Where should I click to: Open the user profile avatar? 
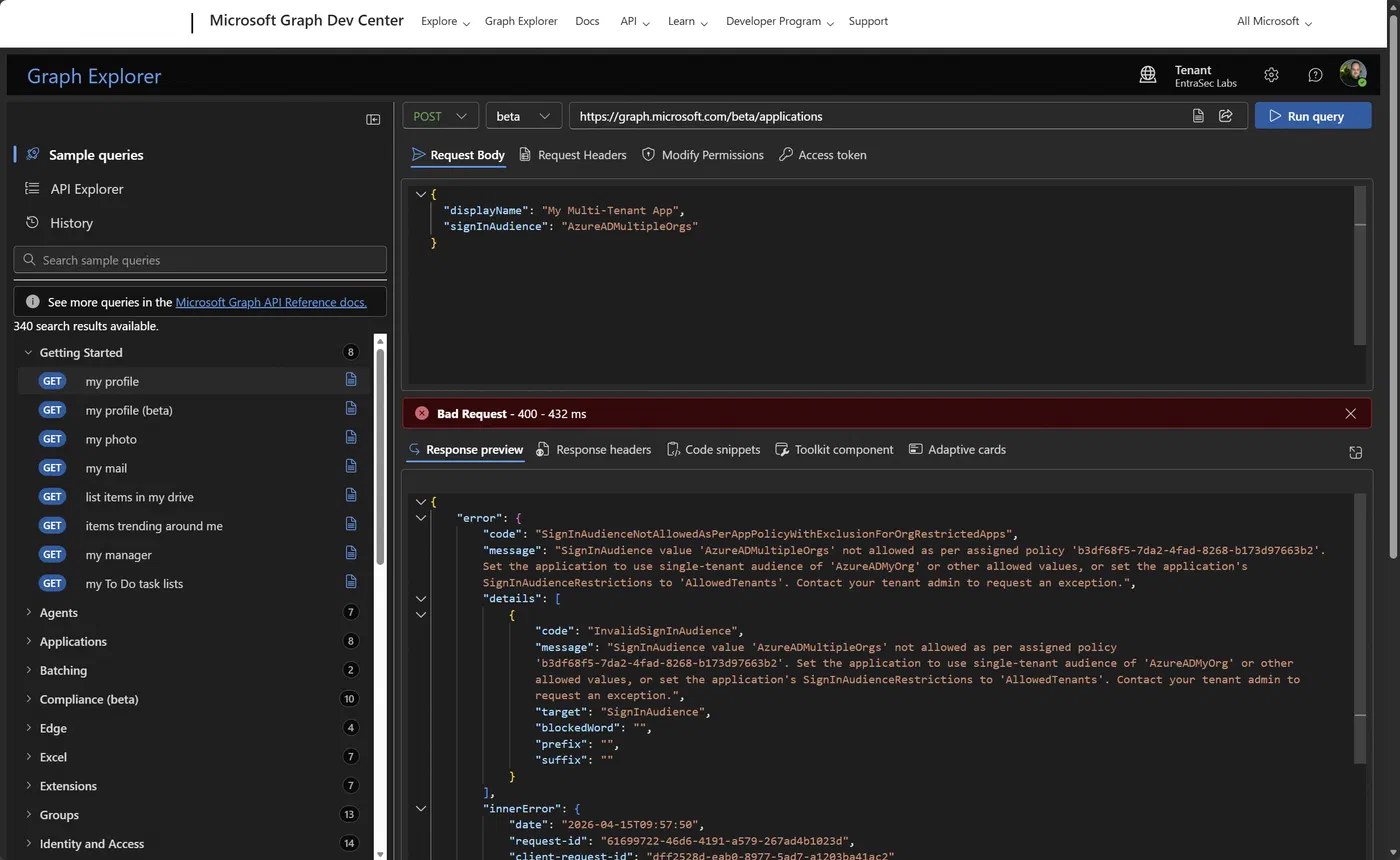[1353, 74]
